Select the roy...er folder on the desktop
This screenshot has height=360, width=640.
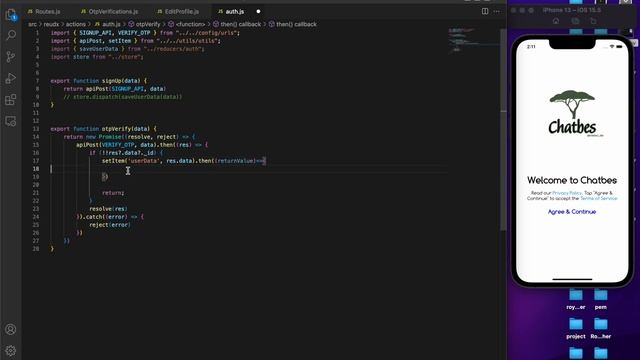576,298
